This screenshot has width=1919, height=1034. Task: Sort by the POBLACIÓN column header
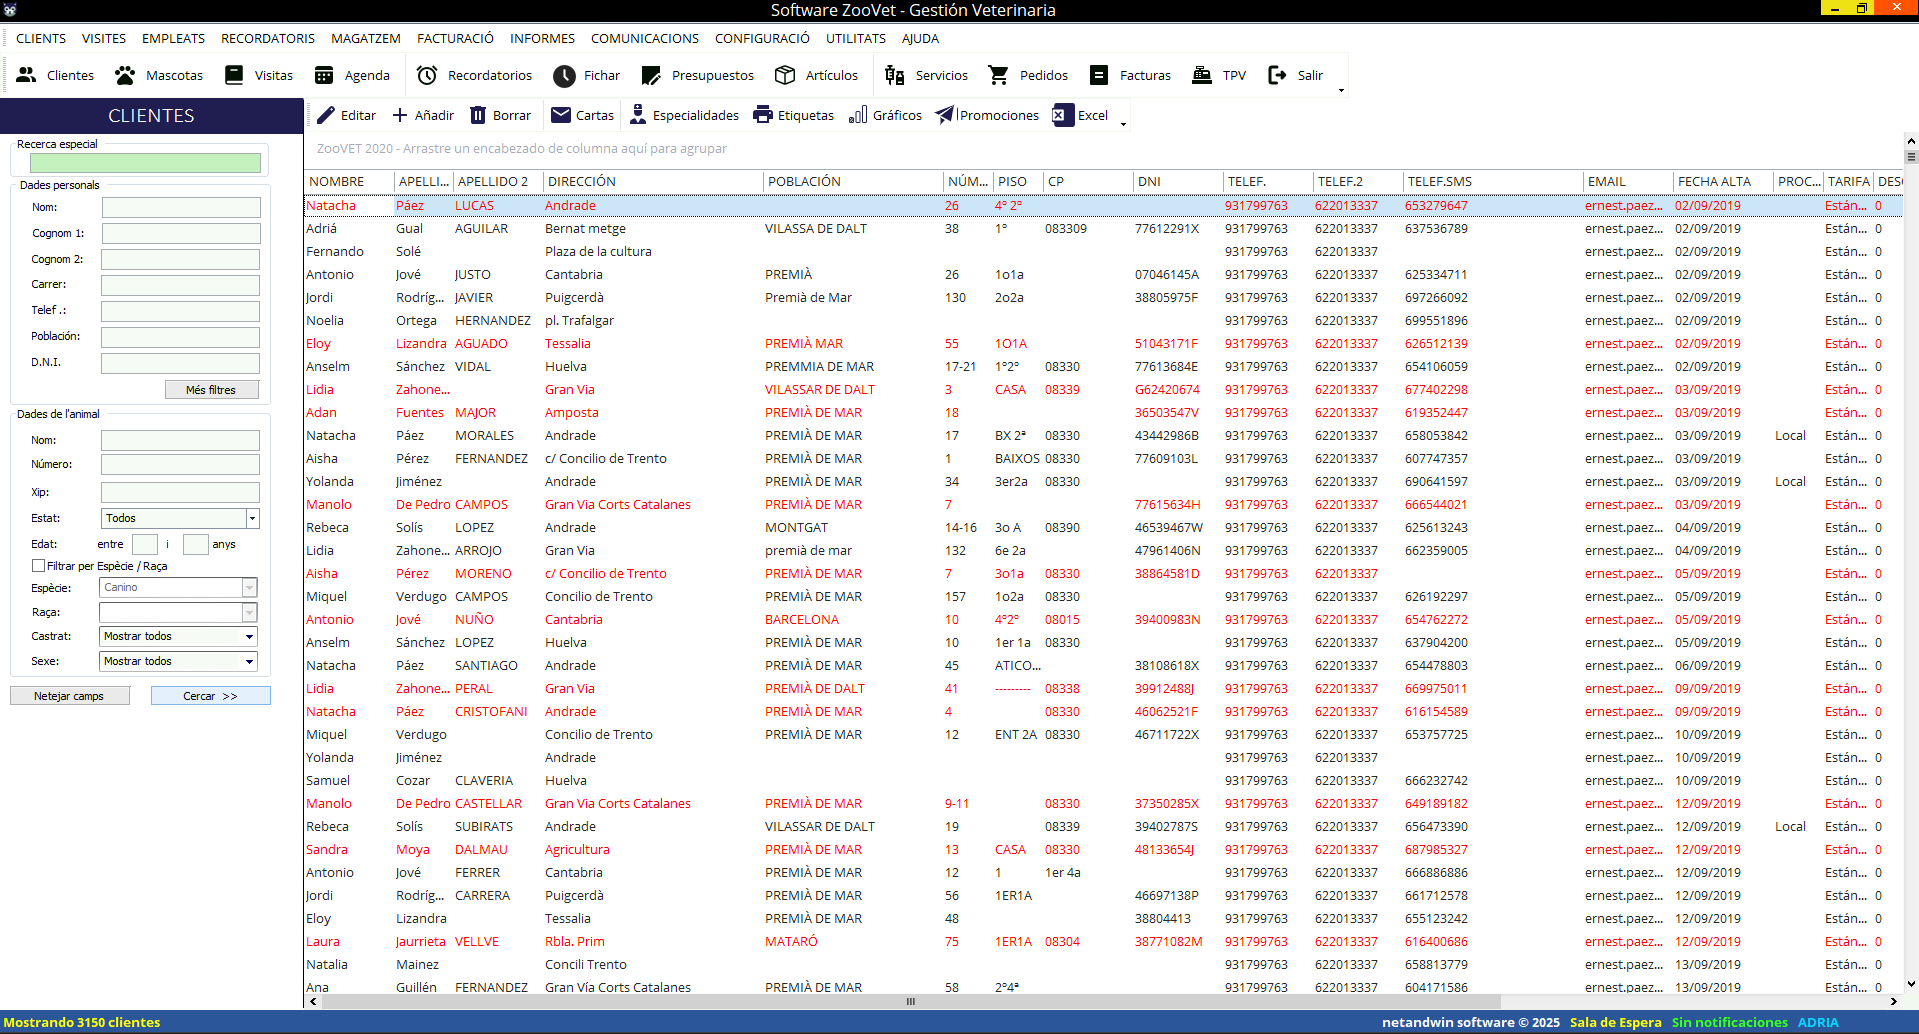tap(853, 182)
